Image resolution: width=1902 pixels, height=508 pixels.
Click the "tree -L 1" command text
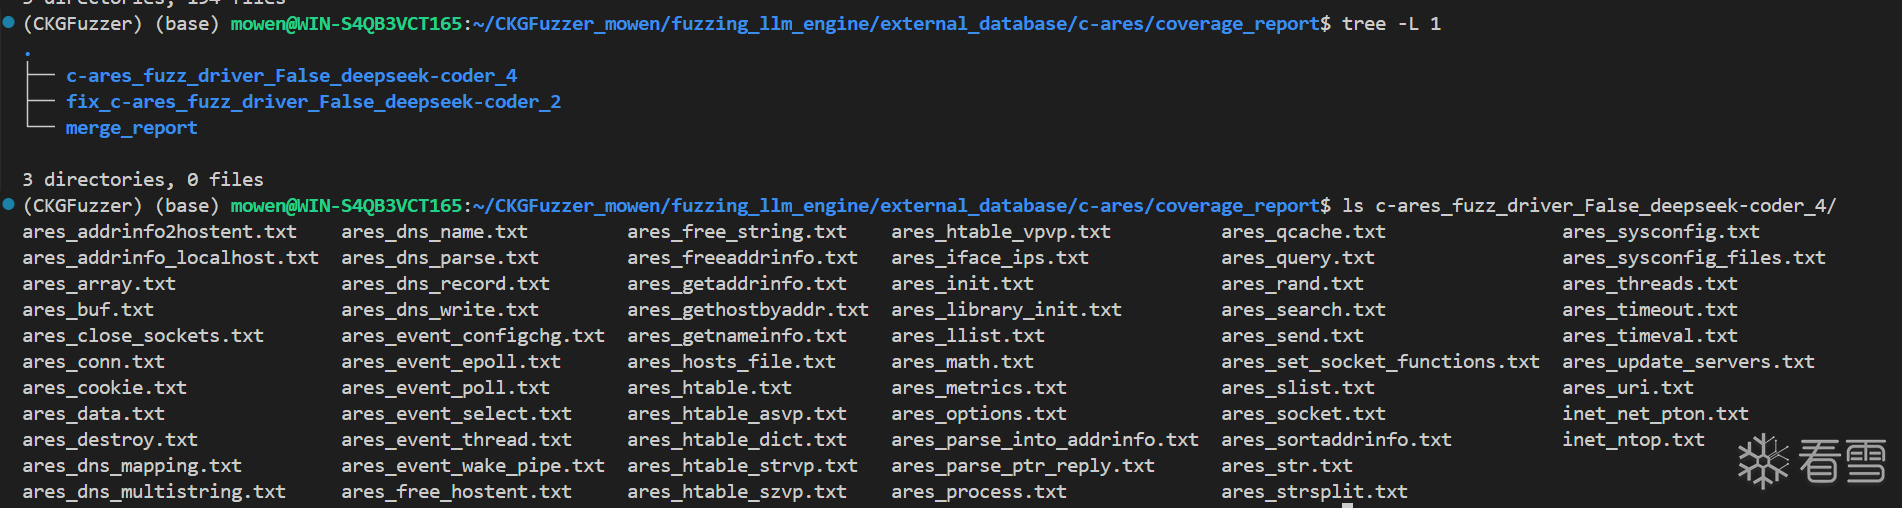1391,23
